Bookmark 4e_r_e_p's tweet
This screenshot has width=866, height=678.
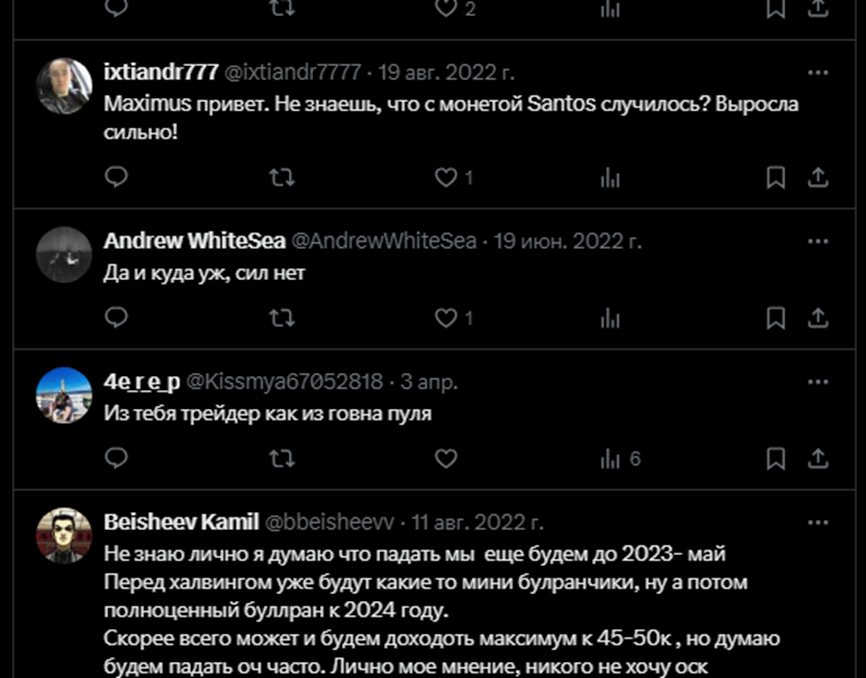(775, 458)
